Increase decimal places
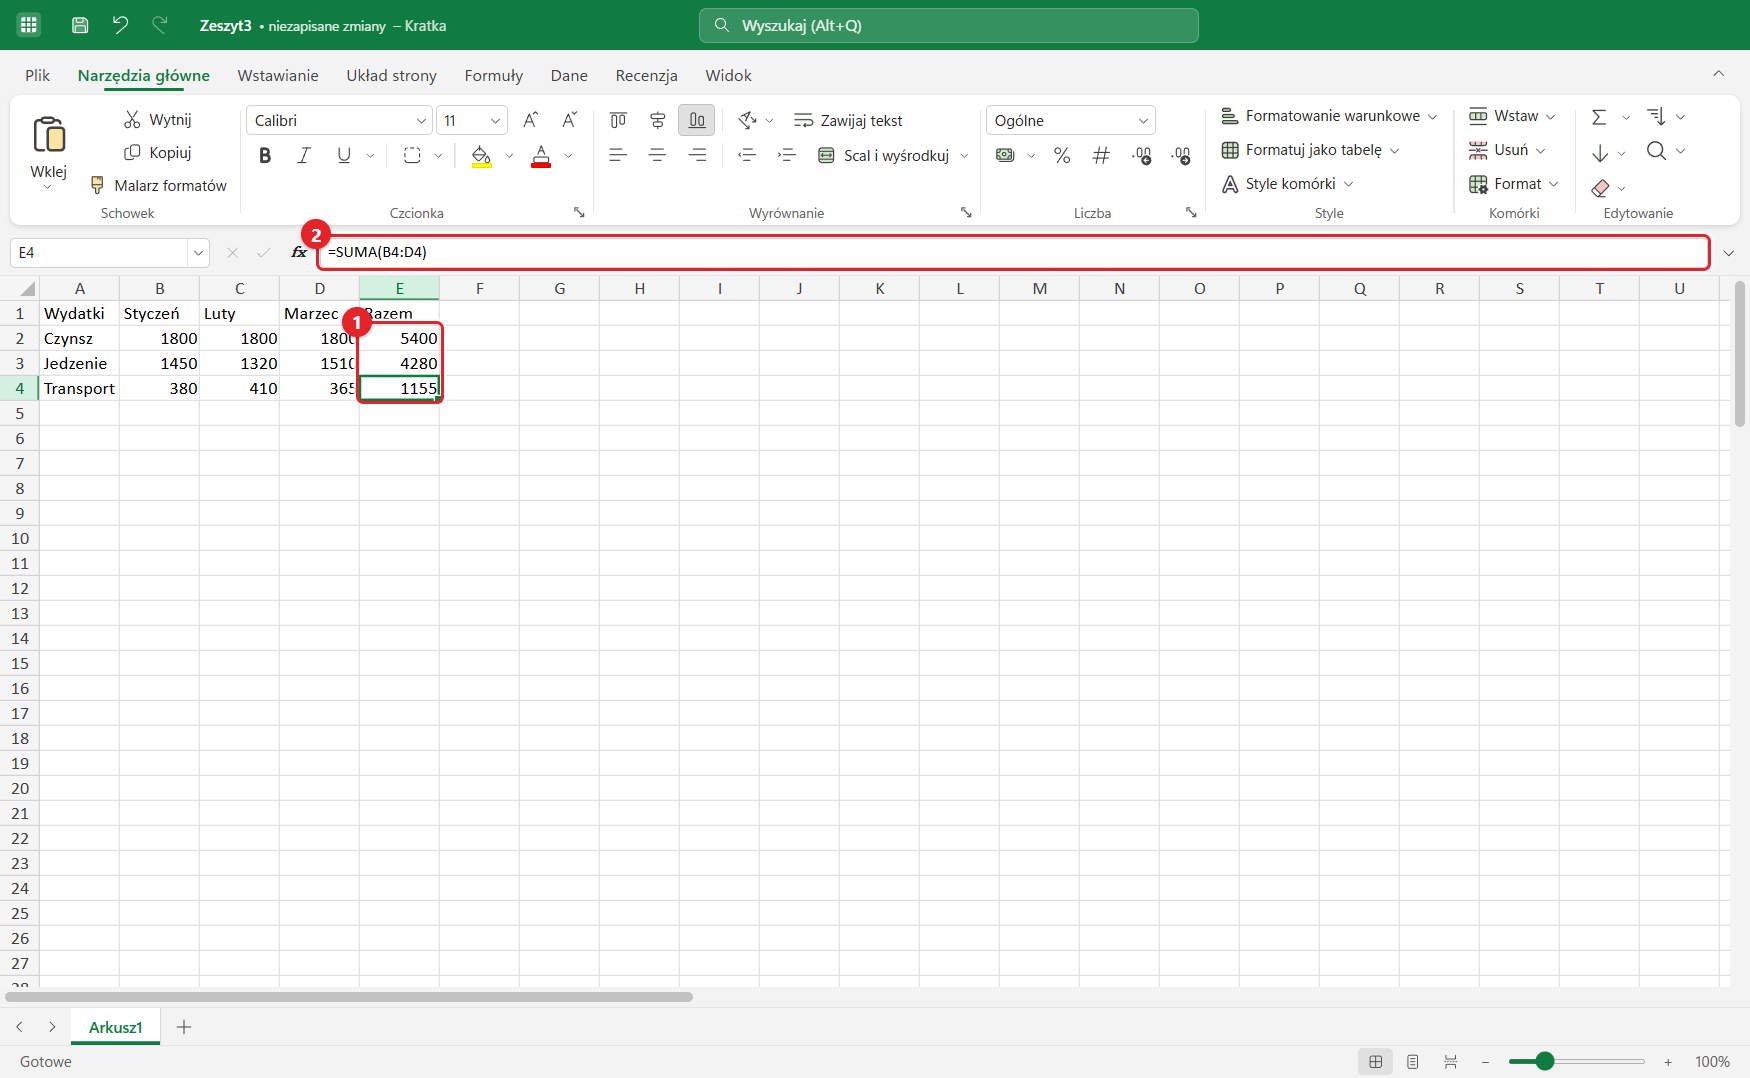The height and width of the screenshot is (1078, 1750). coord(1141,155)
